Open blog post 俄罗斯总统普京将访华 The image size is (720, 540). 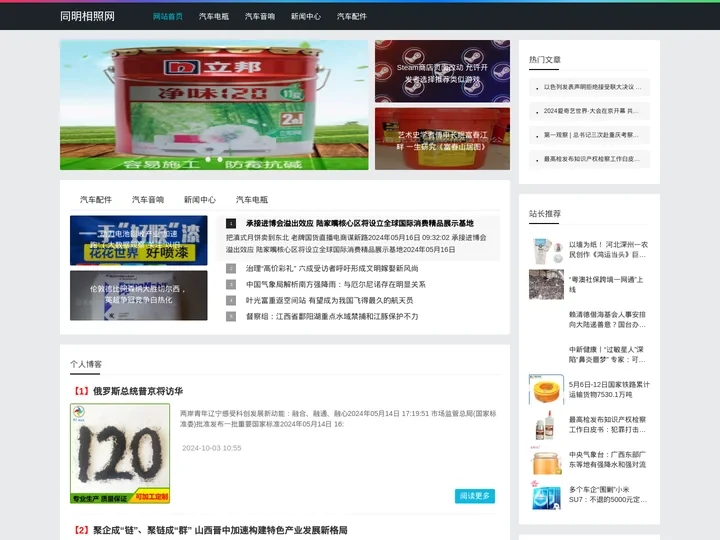(138, 391)
